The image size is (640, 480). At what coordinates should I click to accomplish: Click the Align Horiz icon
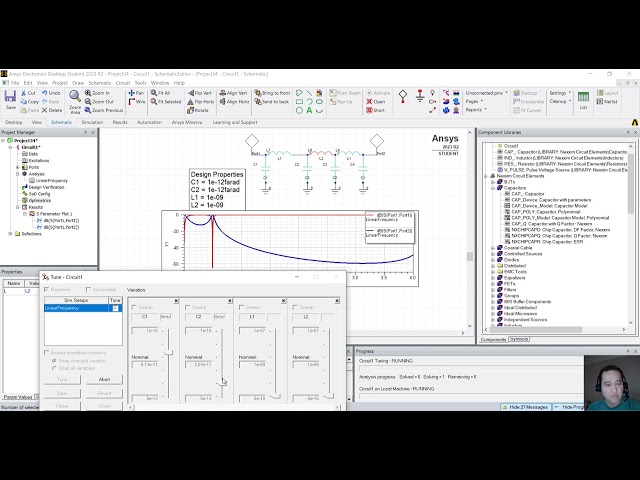pyautogui.click(x=222, y=102)
